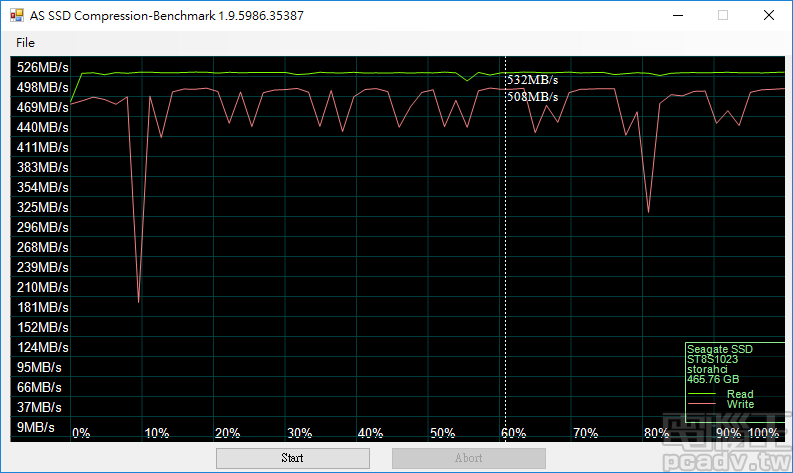
Task: Click the 354MB/s axis label
Action: coord(42,187)
